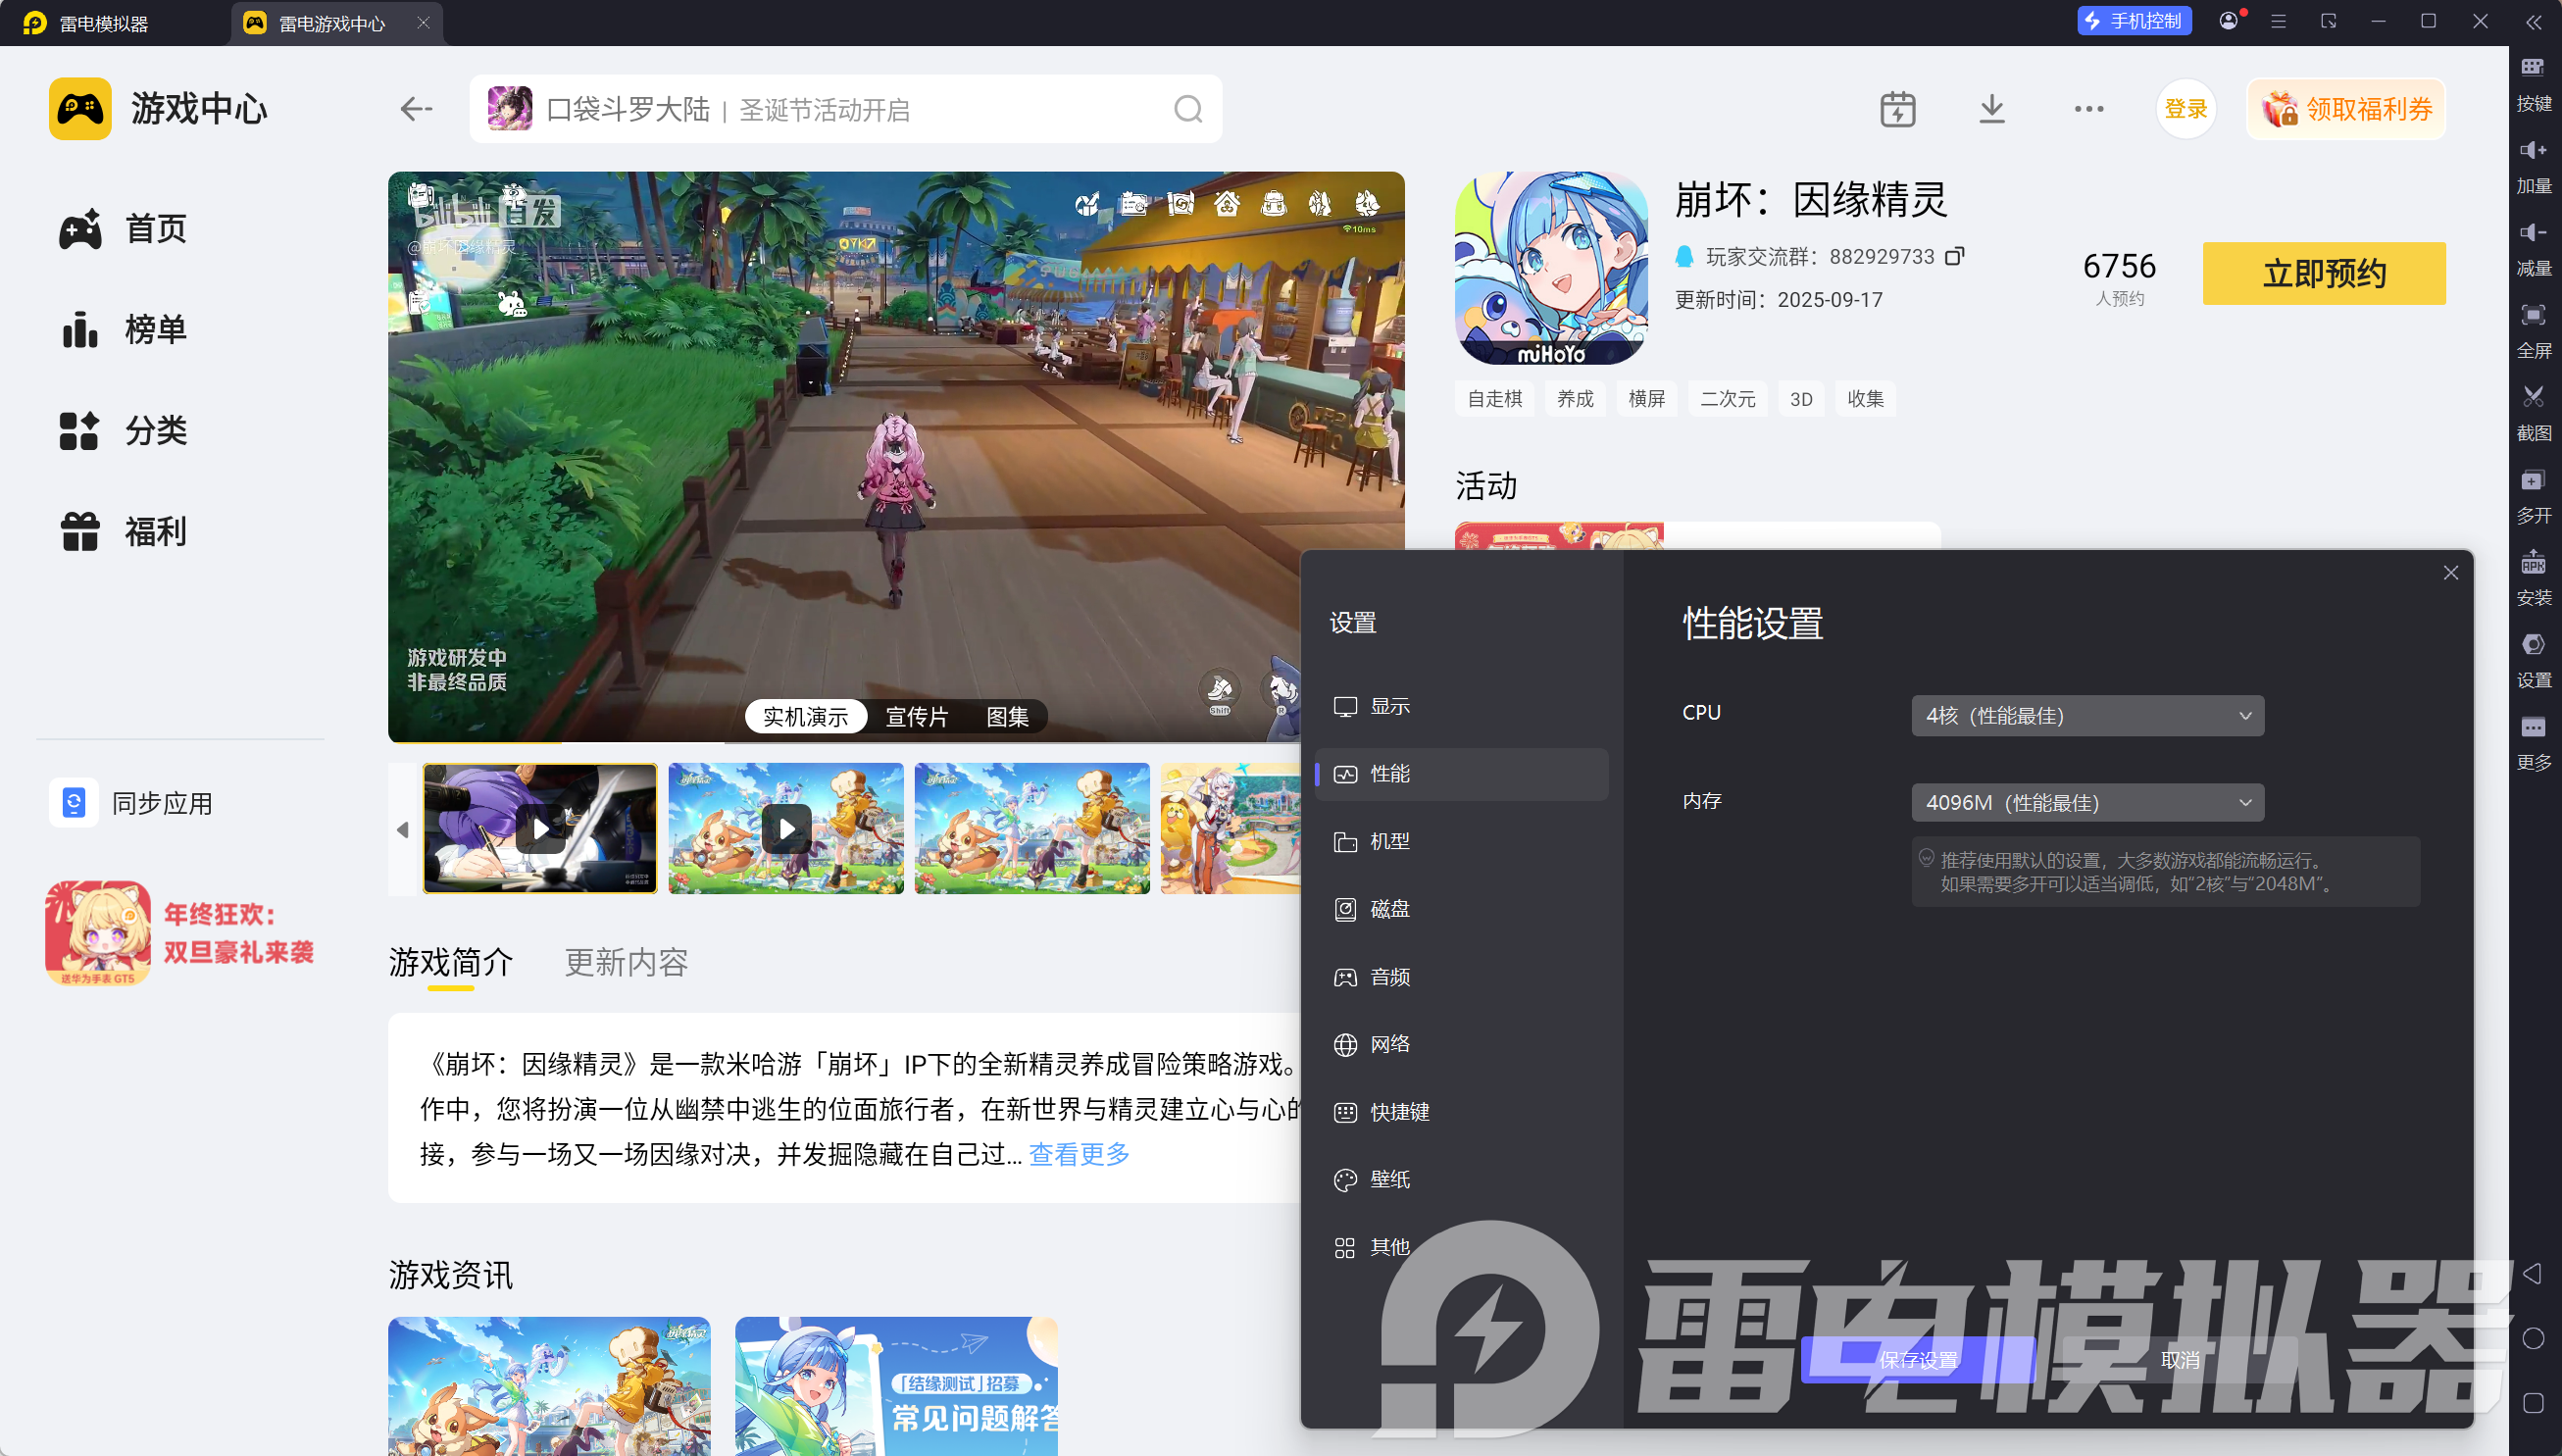Open the three-dots more menu in header
This screenshot has width=2562, height=1456.
click(x=2088, y=109)
